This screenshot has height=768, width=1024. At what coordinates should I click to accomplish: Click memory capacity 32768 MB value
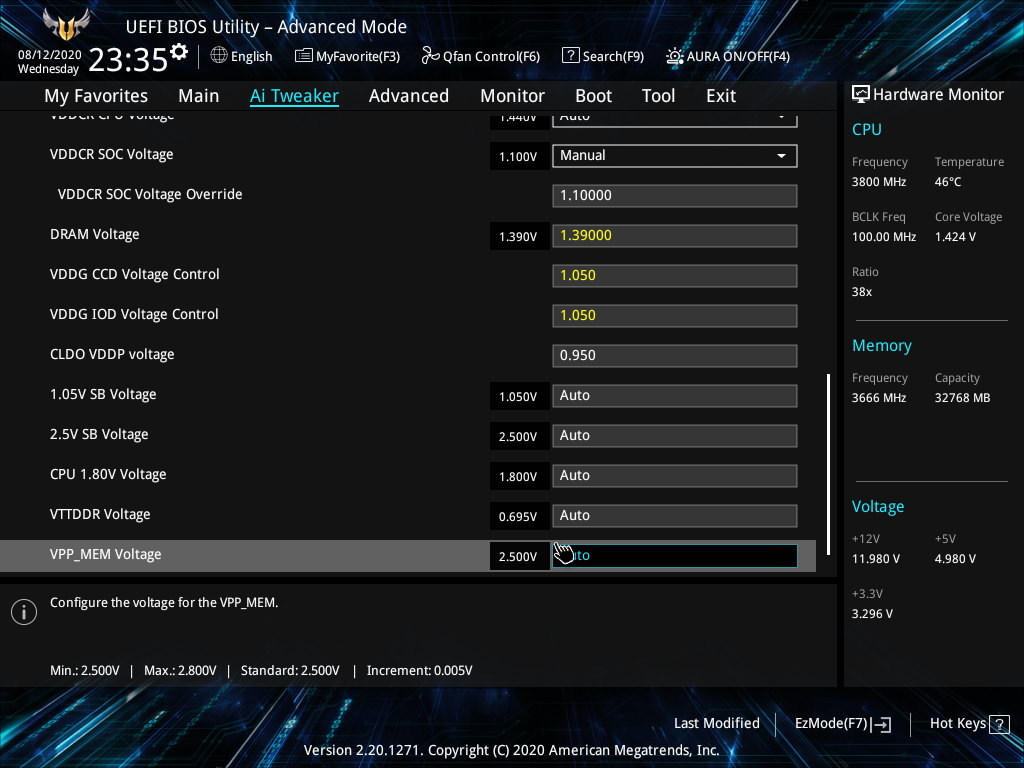pos(962,398)
